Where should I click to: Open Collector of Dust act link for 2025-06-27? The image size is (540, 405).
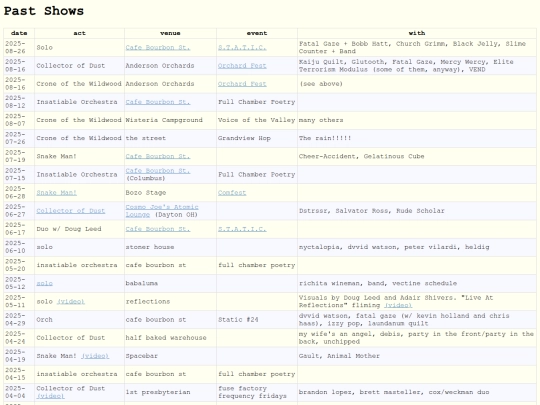71,211
